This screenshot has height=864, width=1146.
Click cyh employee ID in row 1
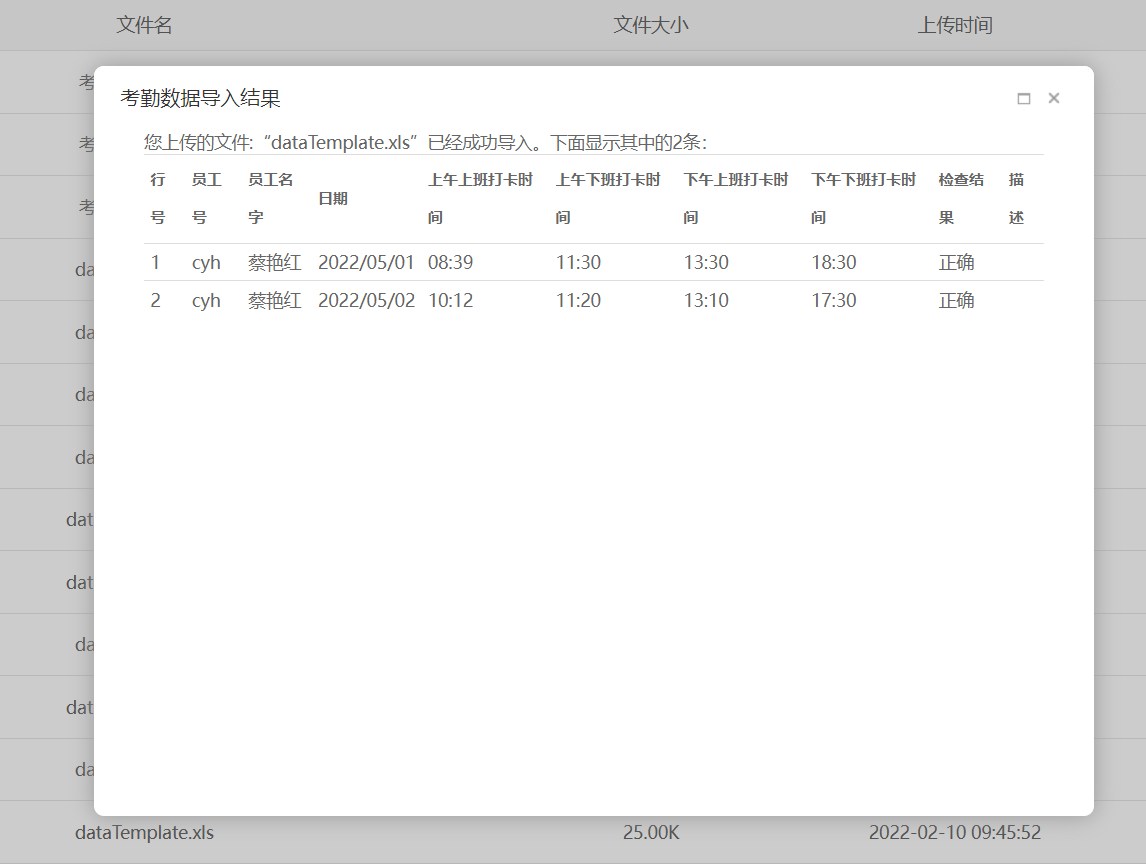coord(206,263)
